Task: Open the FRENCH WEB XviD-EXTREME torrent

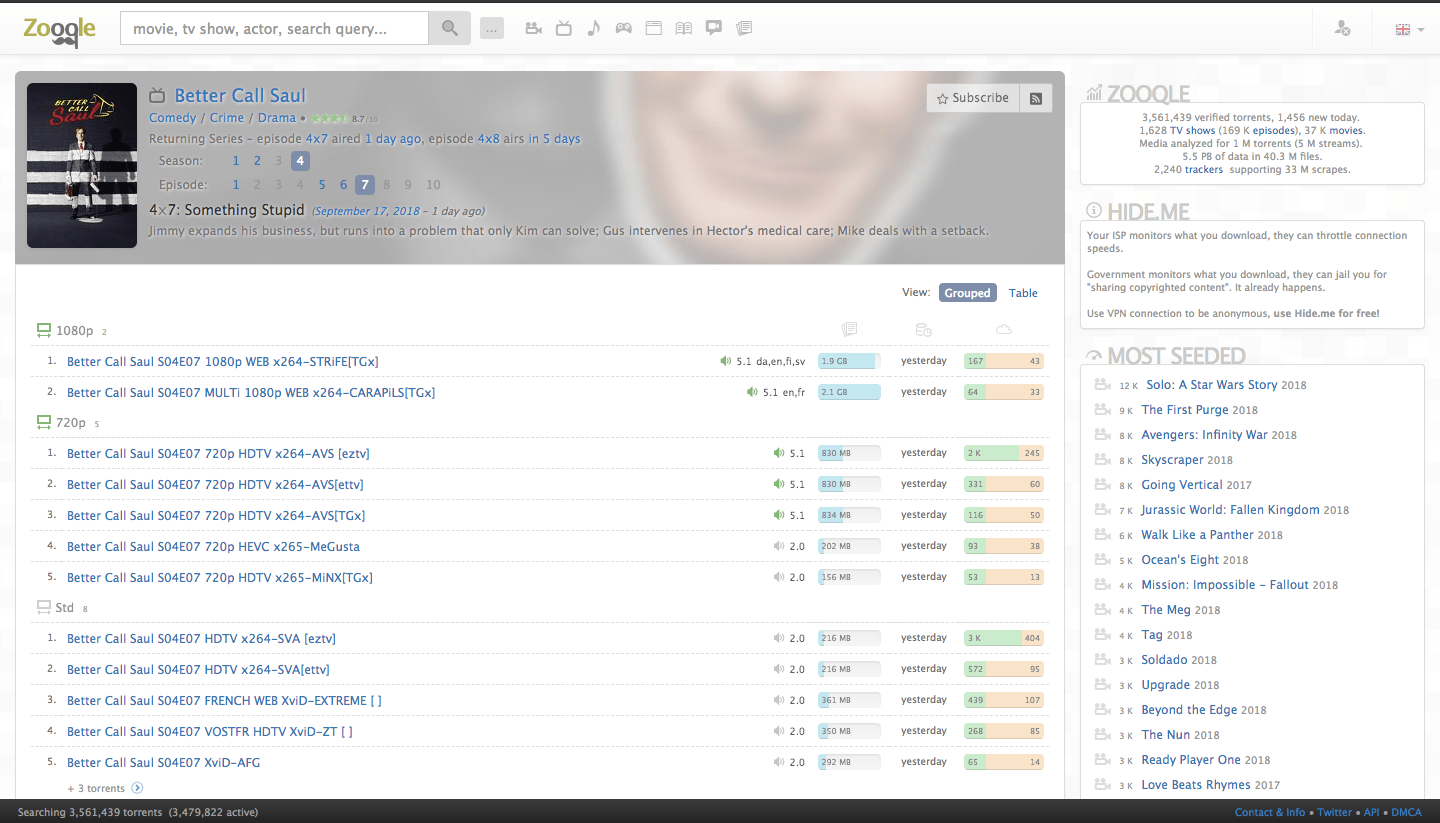Action: click(x=224, y=701)
